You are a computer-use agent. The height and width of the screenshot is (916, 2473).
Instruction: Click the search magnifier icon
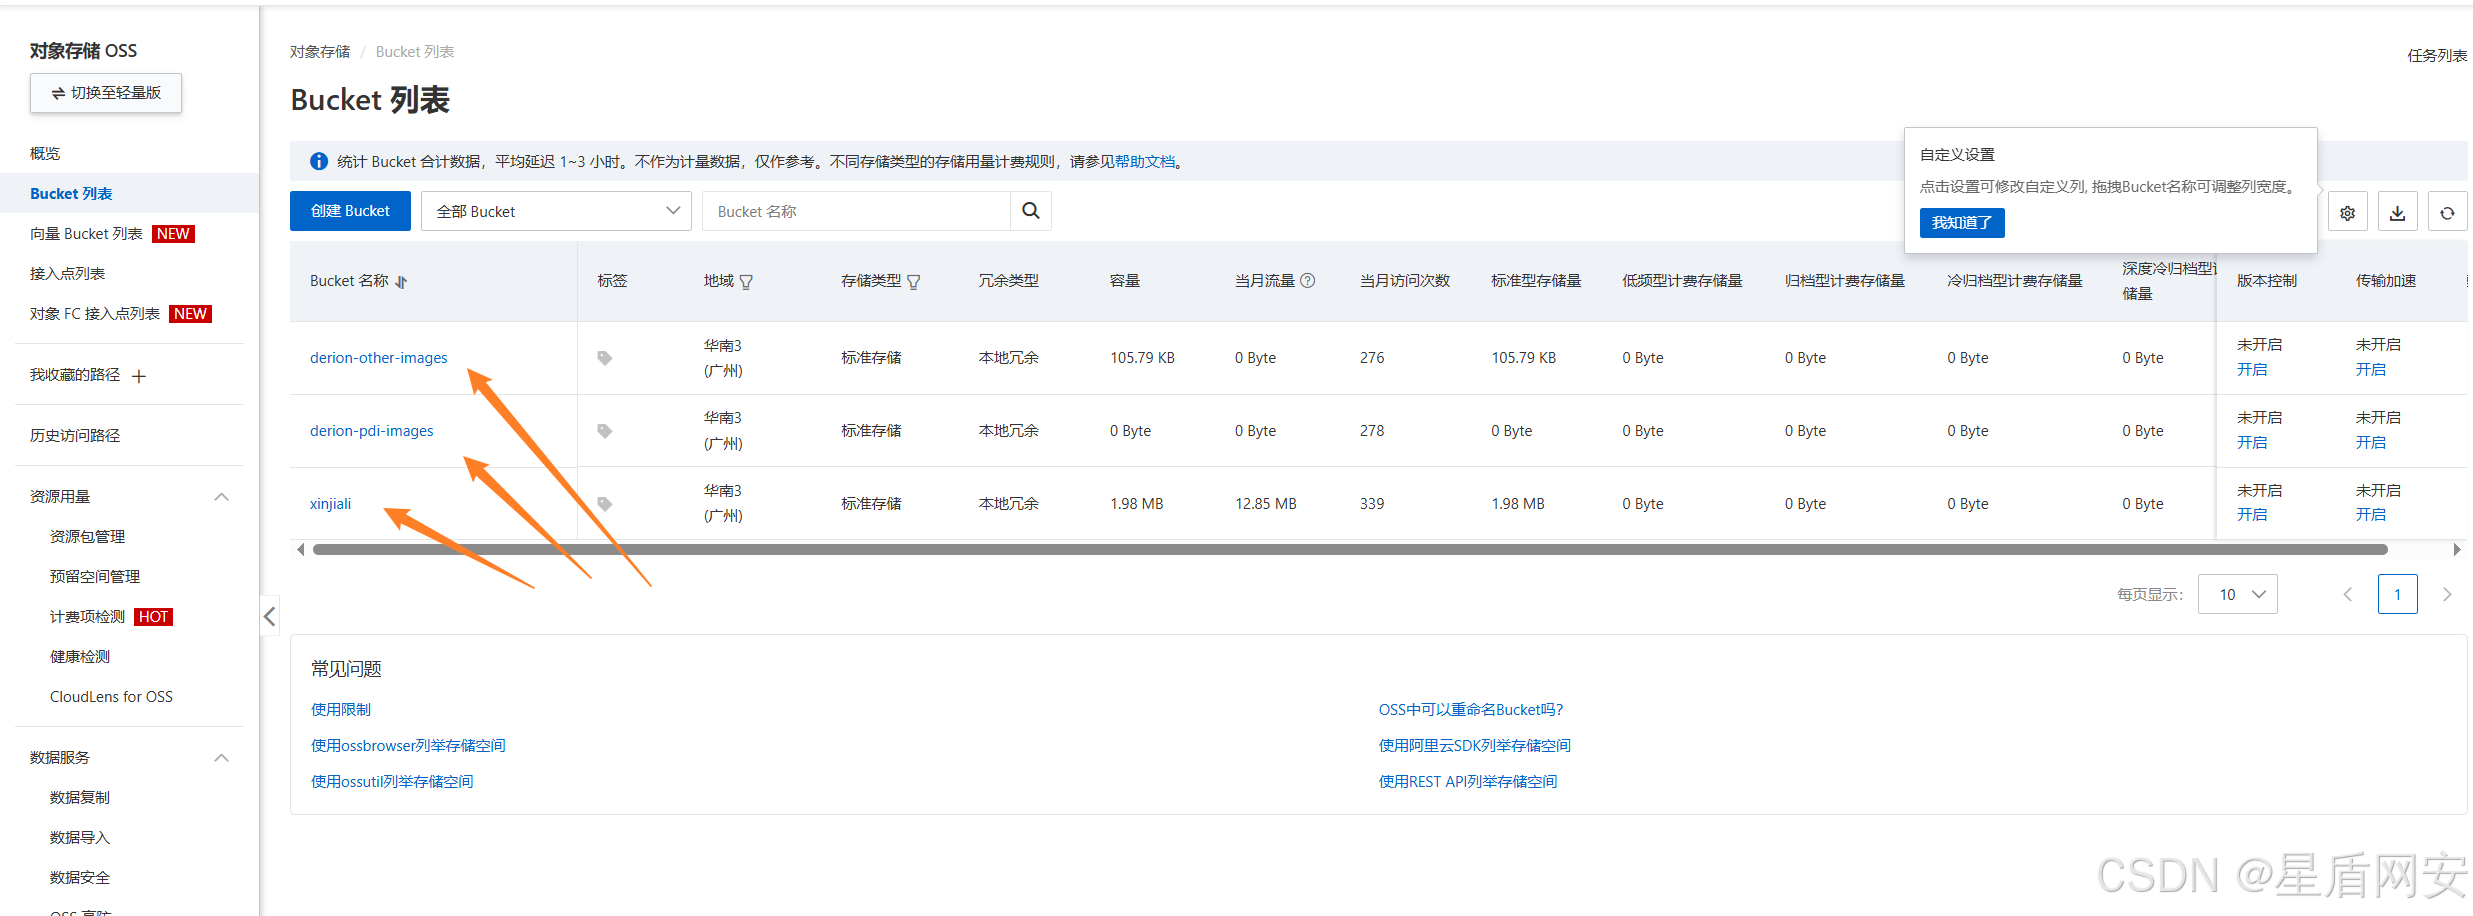pyautogui.click(x=1030, y=211)
